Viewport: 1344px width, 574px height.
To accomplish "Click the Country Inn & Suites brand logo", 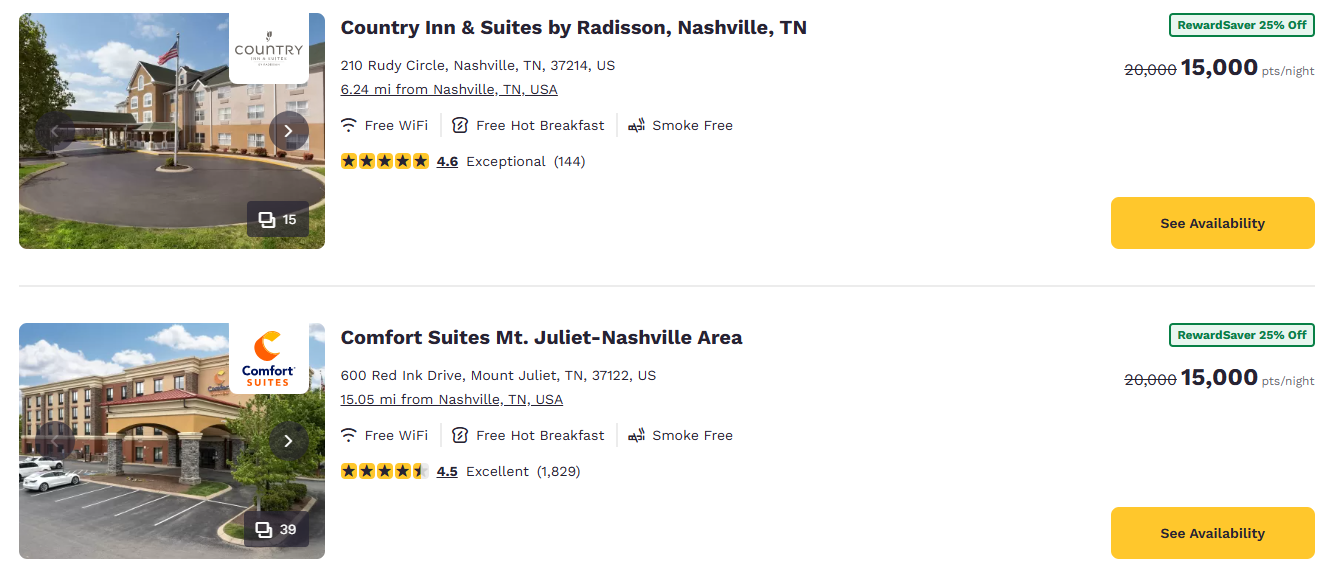I will pos(268,48).
